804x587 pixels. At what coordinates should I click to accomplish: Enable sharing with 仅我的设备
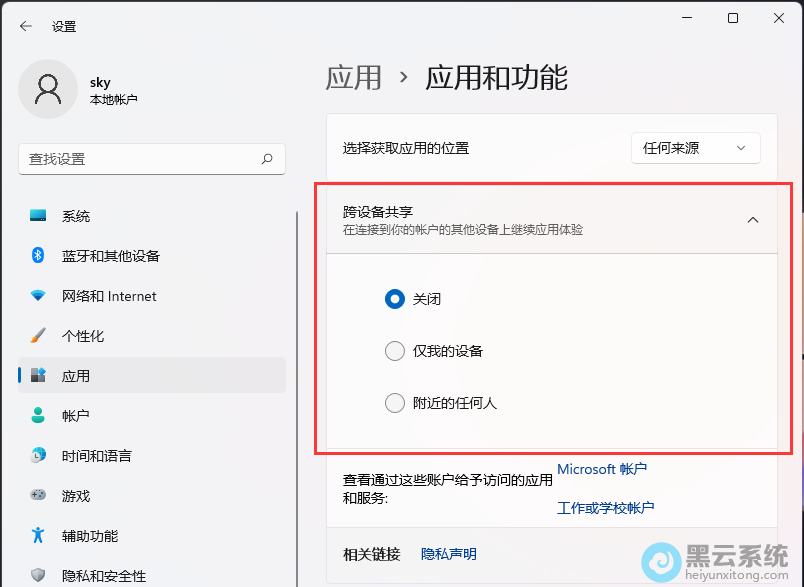(394, 351)
